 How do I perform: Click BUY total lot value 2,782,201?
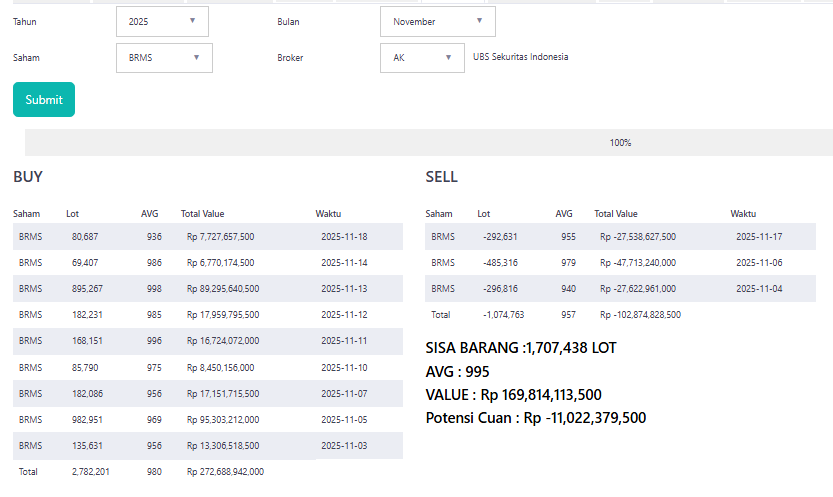pos(91,470)
